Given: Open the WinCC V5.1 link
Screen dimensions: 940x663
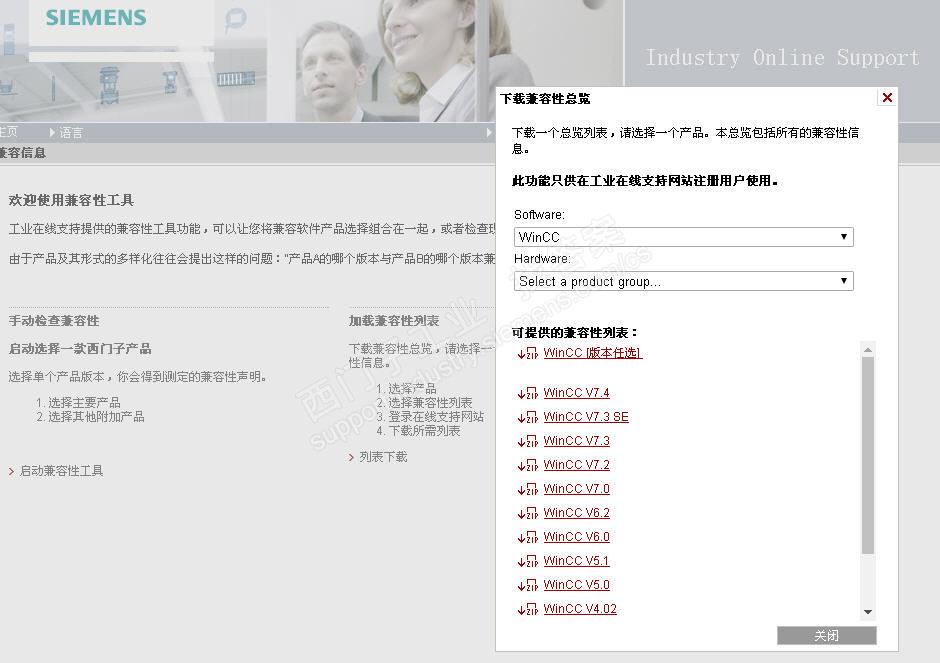Looking at the screenshot, I should coord(576,561).
